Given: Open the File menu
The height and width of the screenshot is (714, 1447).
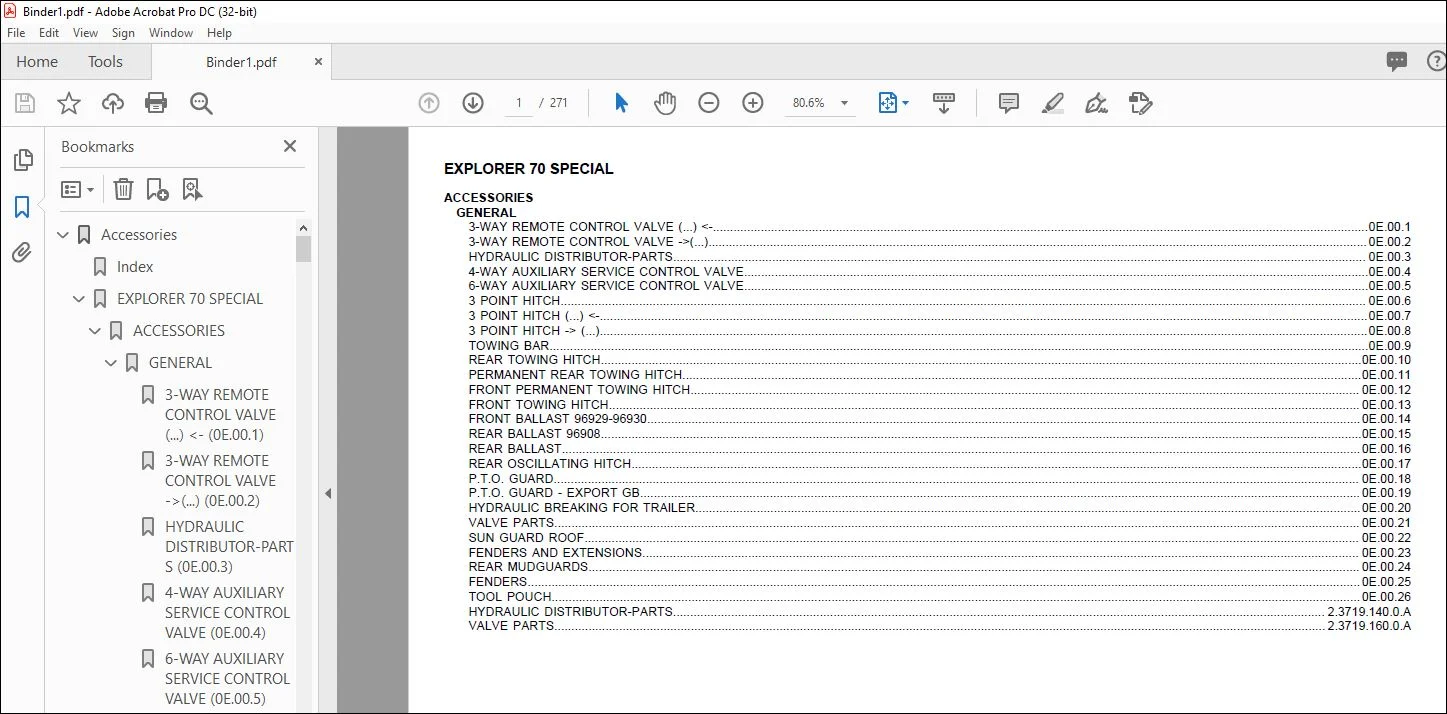Looking at the screenshot, I should pyautogui.click(x=16, y=33).
